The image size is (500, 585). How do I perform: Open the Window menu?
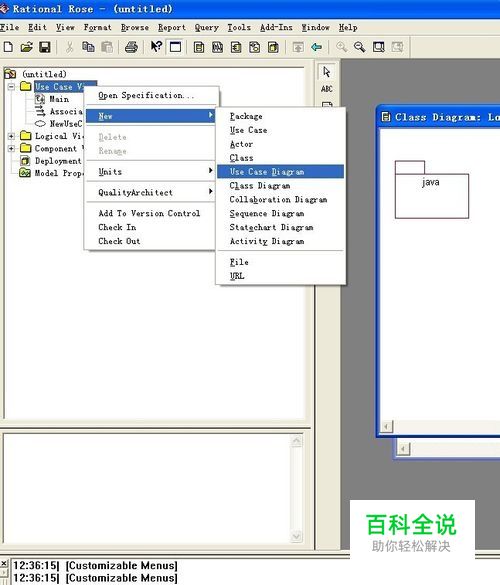point(316,28)
